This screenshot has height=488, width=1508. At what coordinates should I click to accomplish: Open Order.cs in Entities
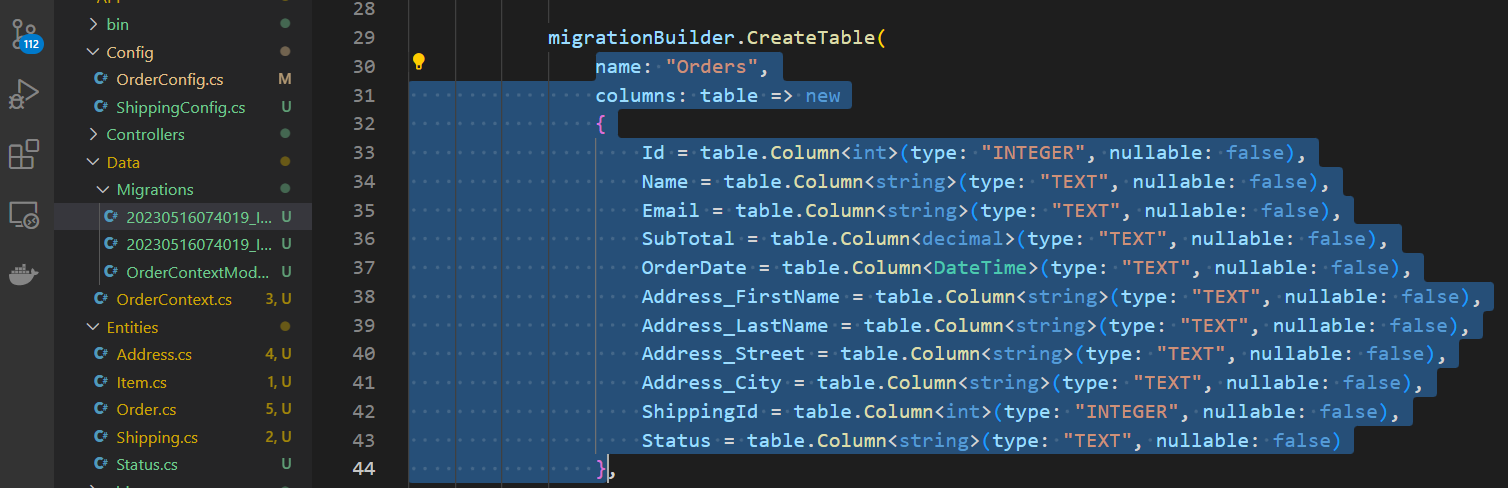[x=146, y=409]
